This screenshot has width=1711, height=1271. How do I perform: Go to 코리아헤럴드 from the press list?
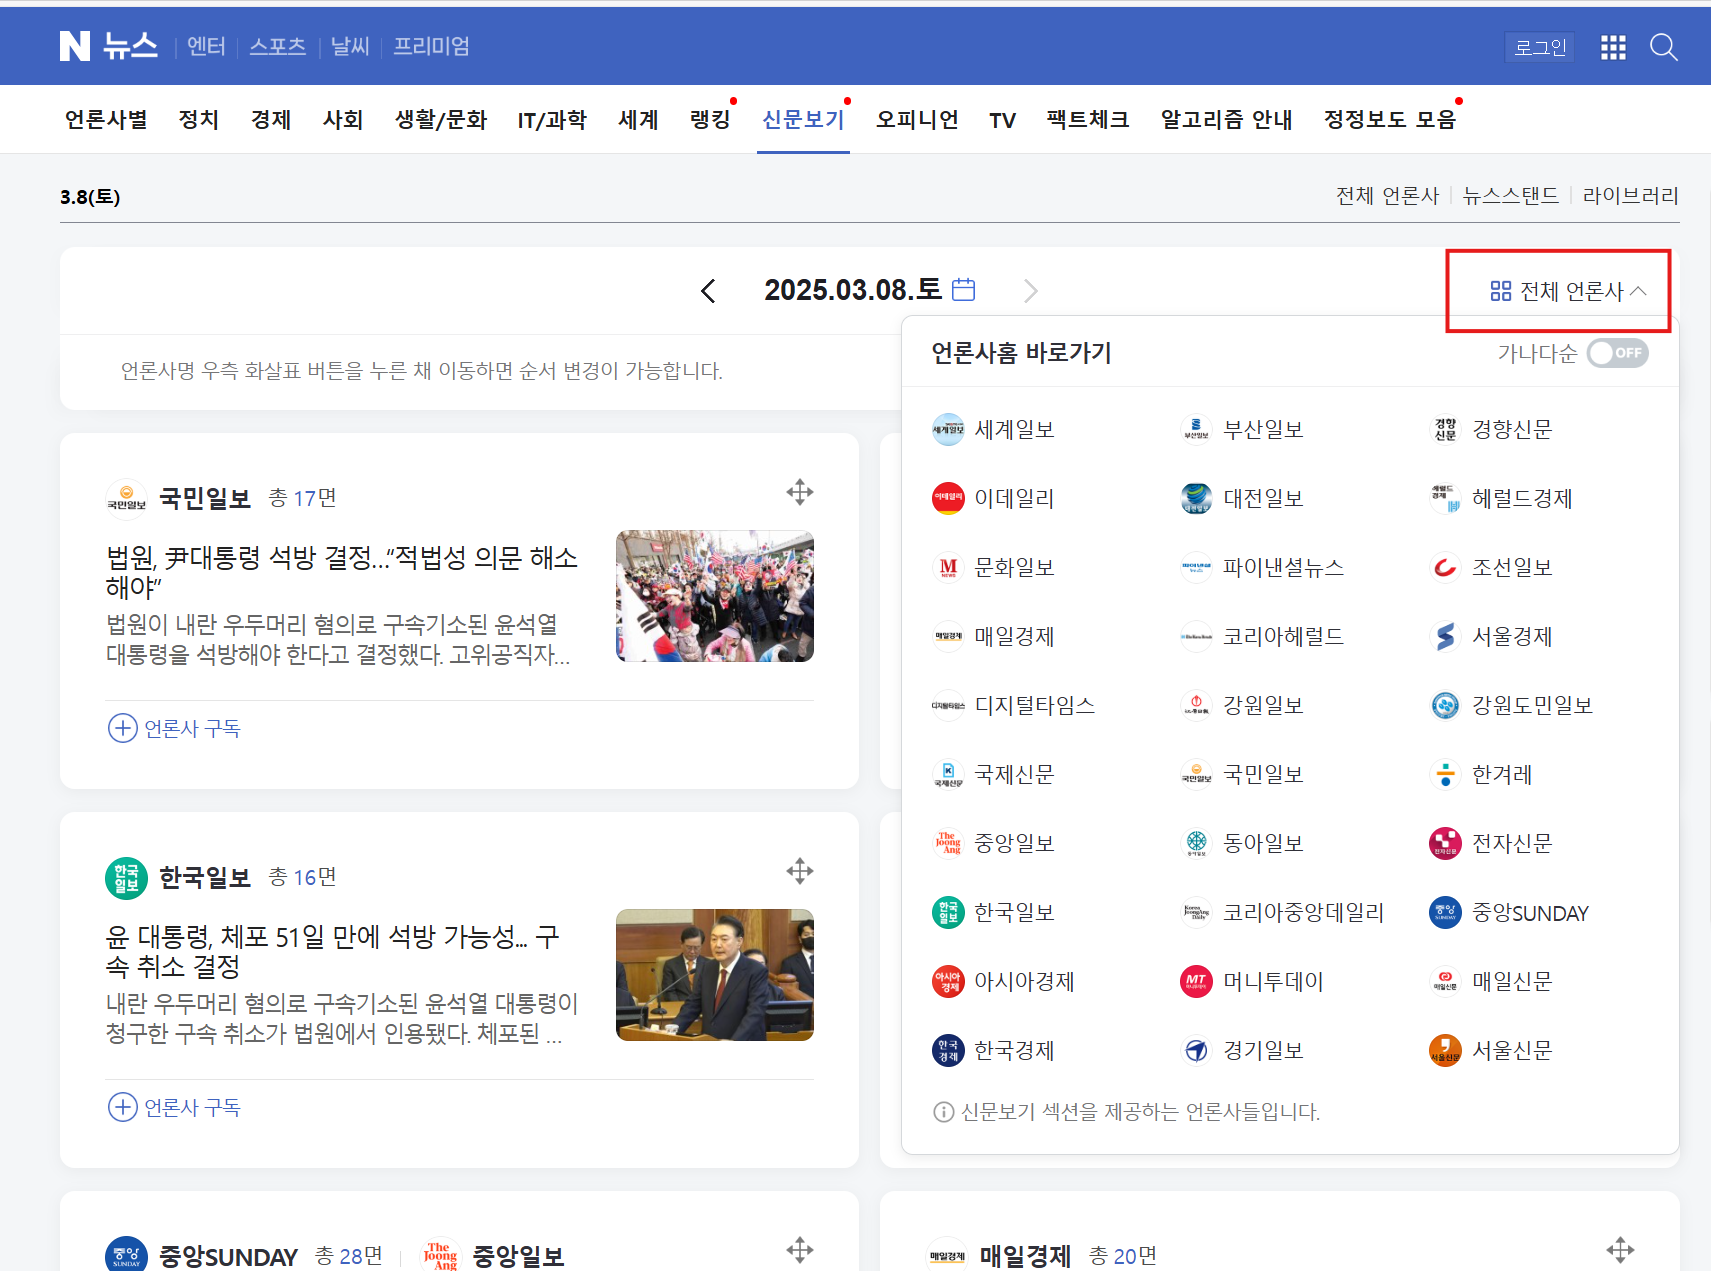(x=1262, y=637)
